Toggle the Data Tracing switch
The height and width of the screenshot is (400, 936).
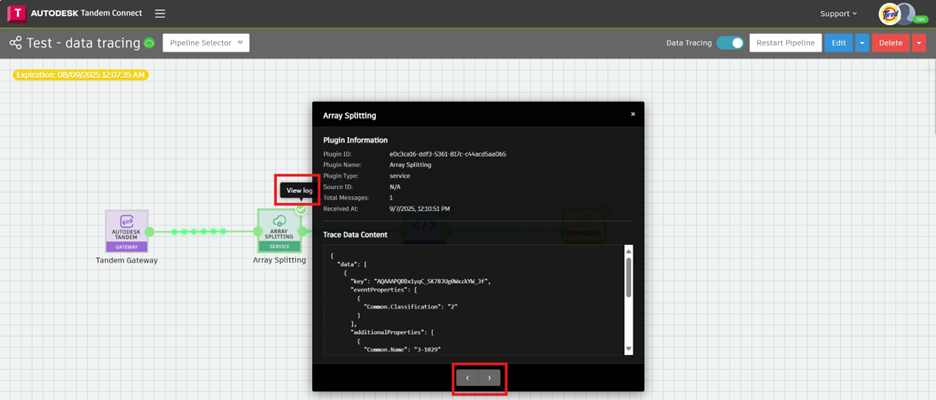[x=730, y=43]
